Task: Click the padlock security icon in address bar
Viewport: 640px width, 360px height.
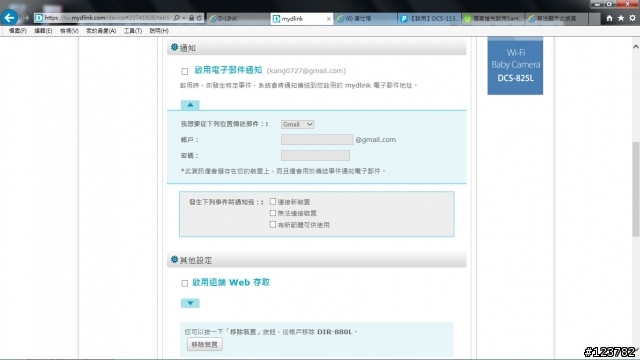Action: point(191,18)
